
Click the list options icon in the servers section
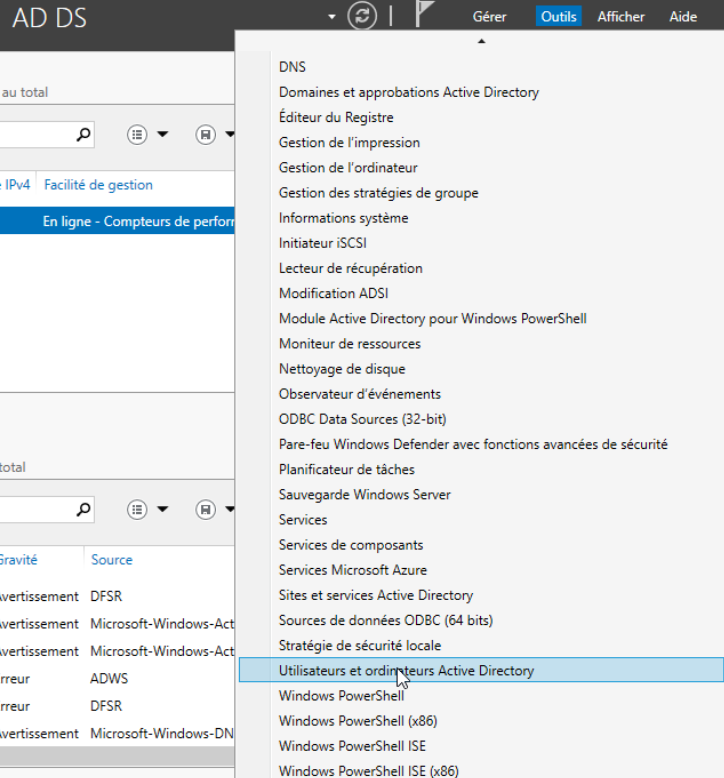point(137,134)
